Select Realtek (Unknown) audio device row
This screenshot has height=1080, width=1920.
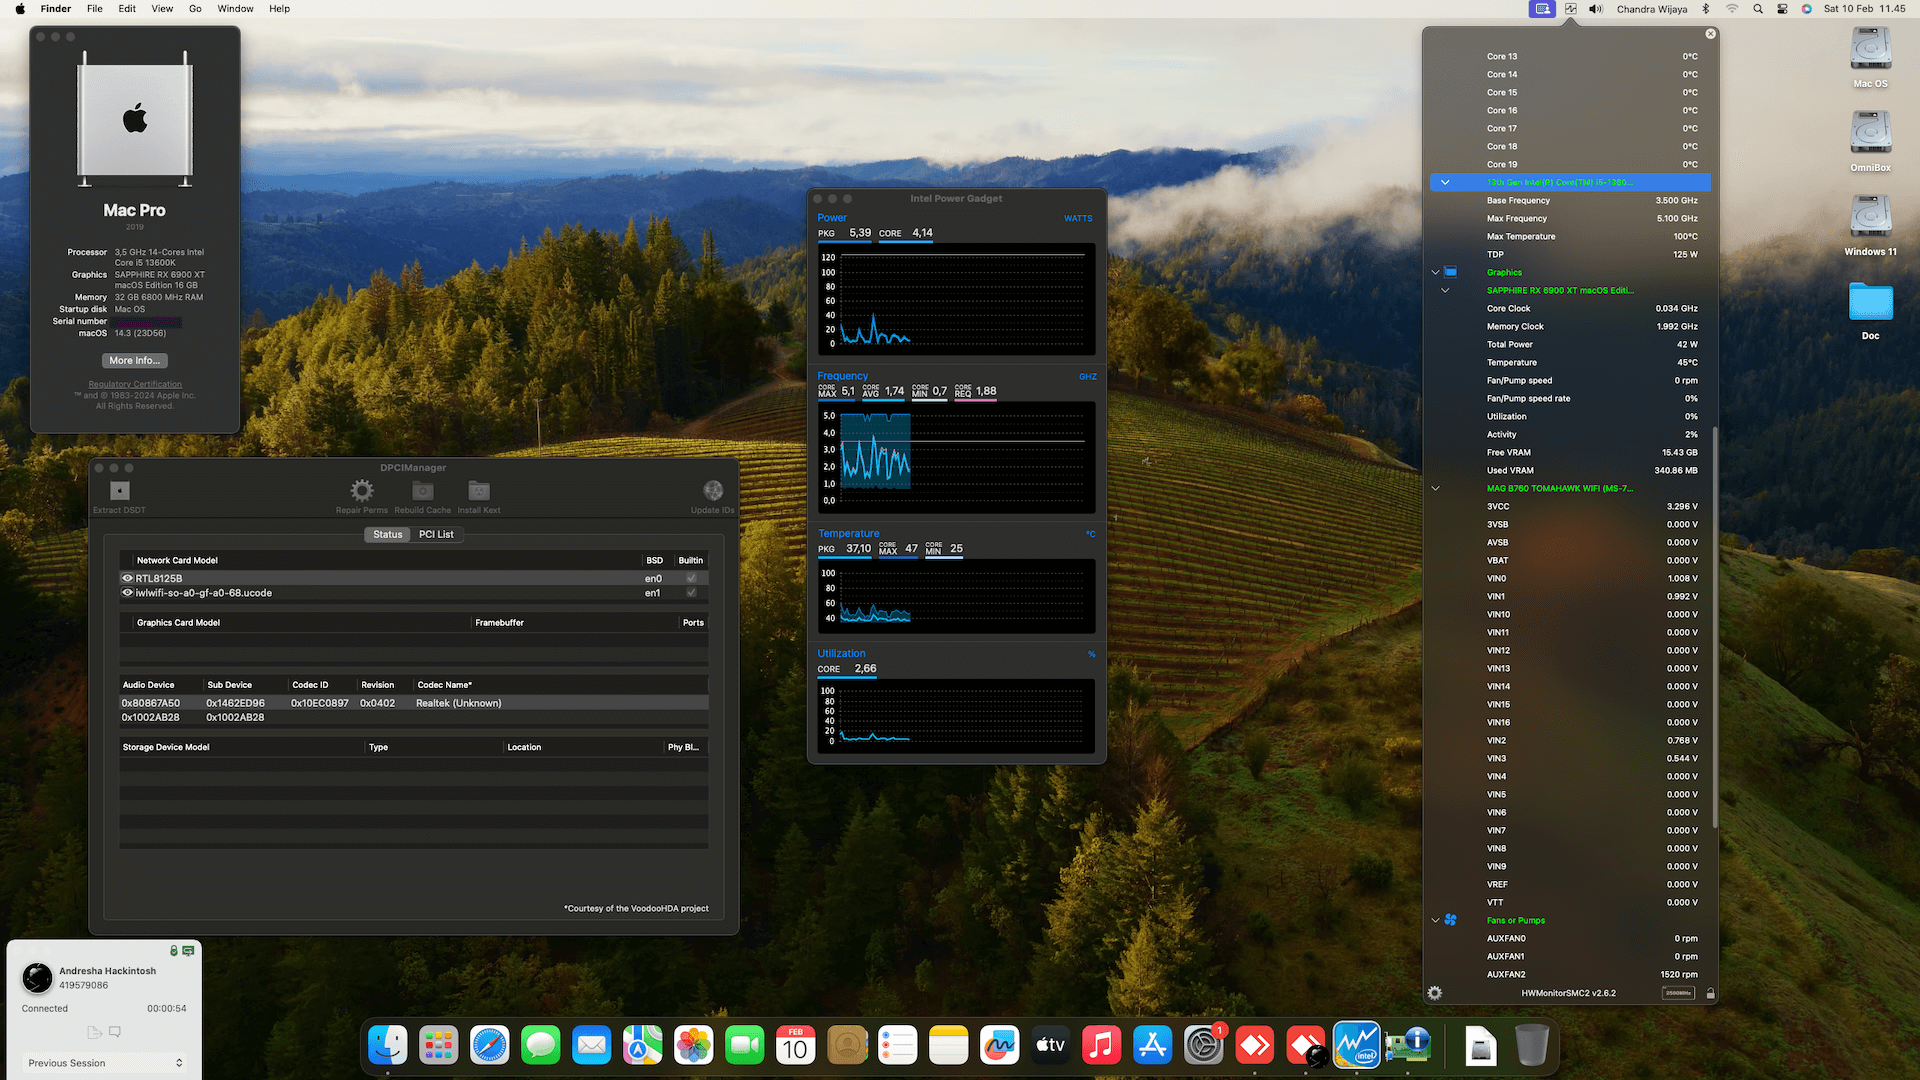tap(414, 703)
